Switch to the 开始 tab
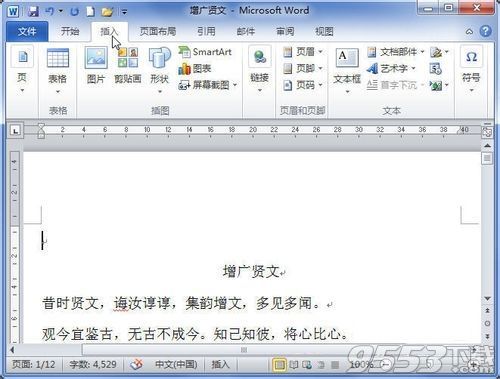This screenshot has height=379, width=500. click(70, 32)
